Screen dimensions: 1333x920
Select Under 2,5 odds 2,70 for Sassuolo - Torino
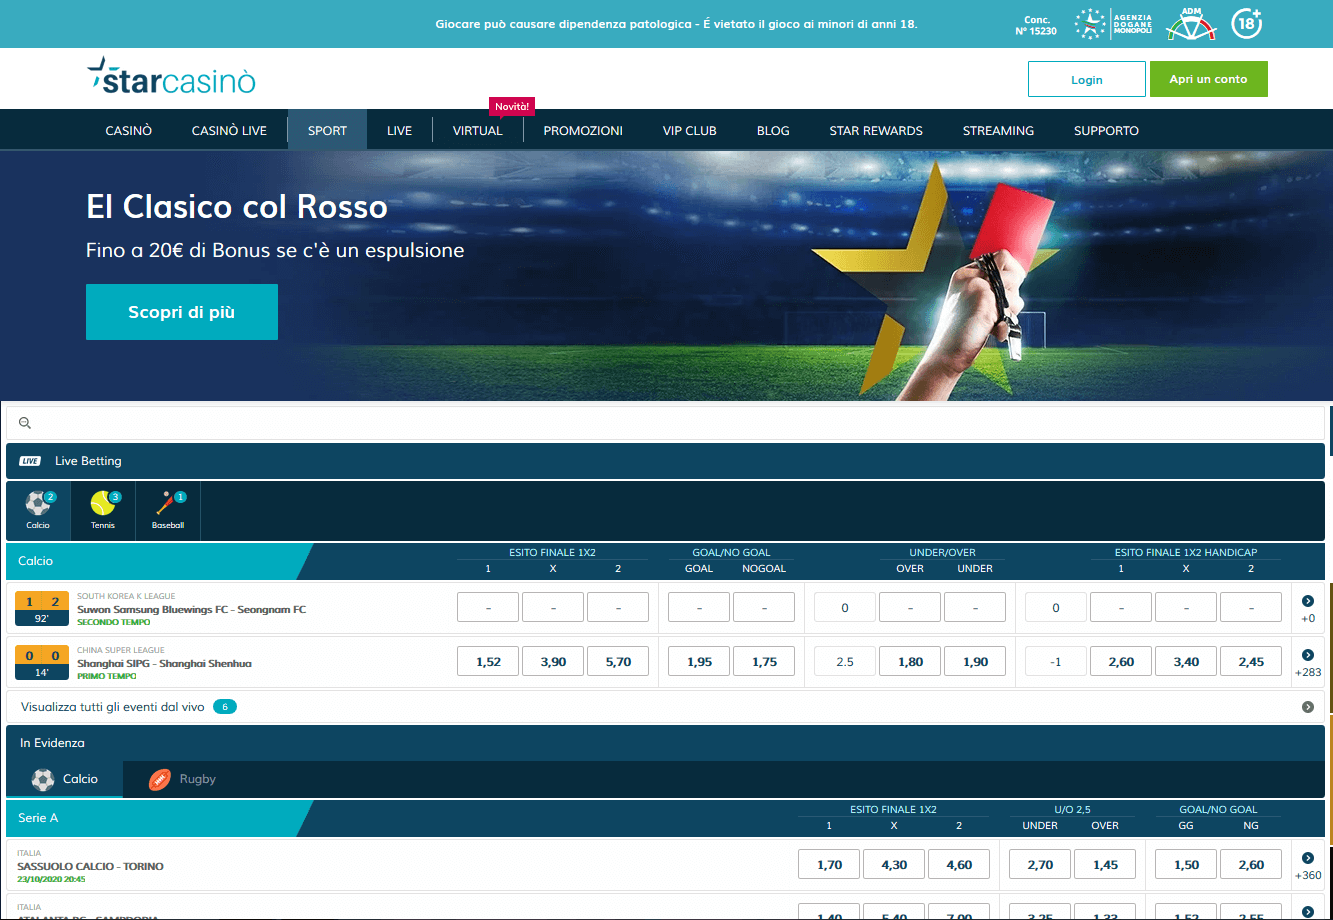(1040, 865)
